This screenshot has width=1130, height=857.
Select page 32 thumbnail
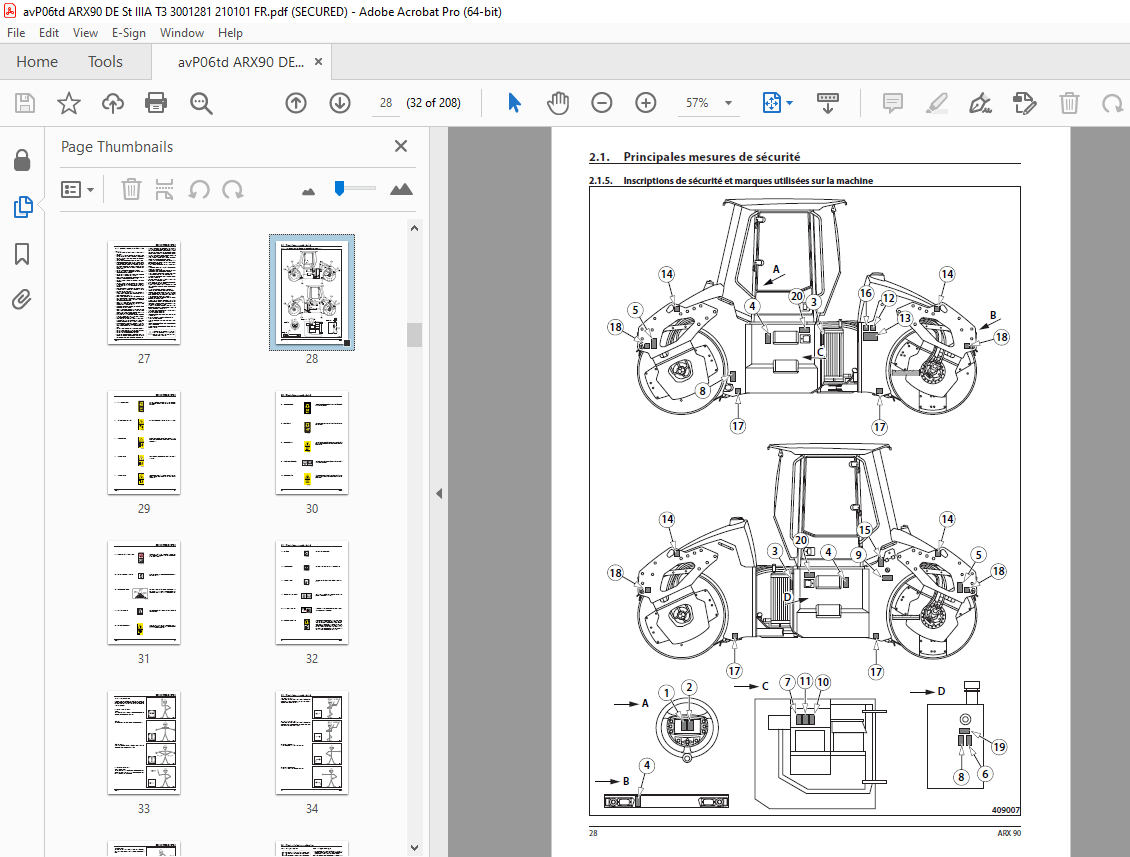(312, 592)
